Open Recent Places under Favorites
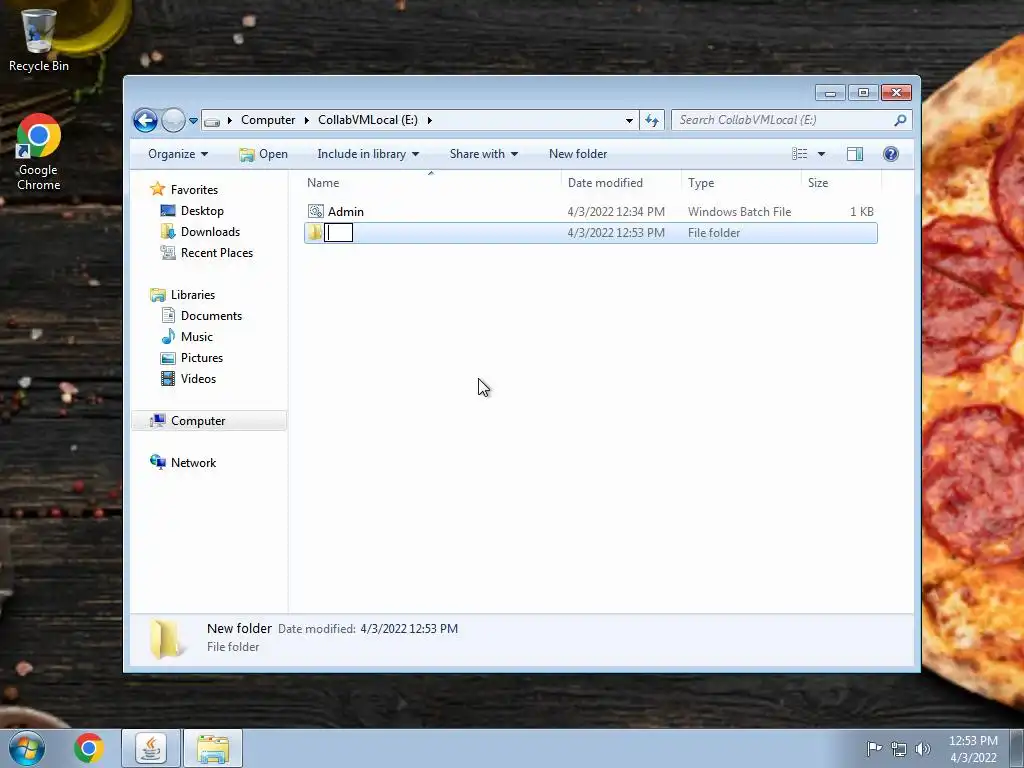The image size is (1024, 768). [x=217, y=253]
